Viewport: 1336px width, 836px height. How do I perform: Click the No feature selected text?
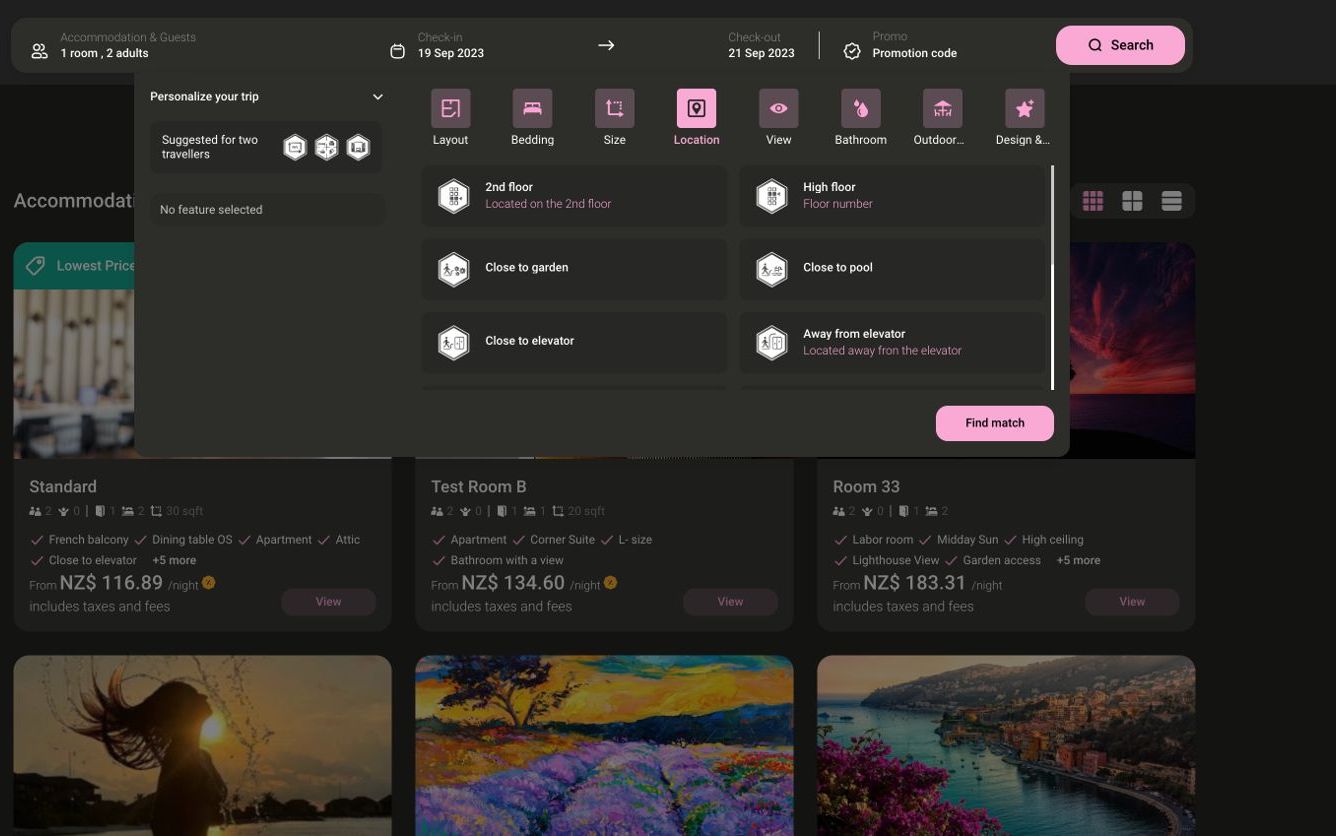[x=211, y=210]
